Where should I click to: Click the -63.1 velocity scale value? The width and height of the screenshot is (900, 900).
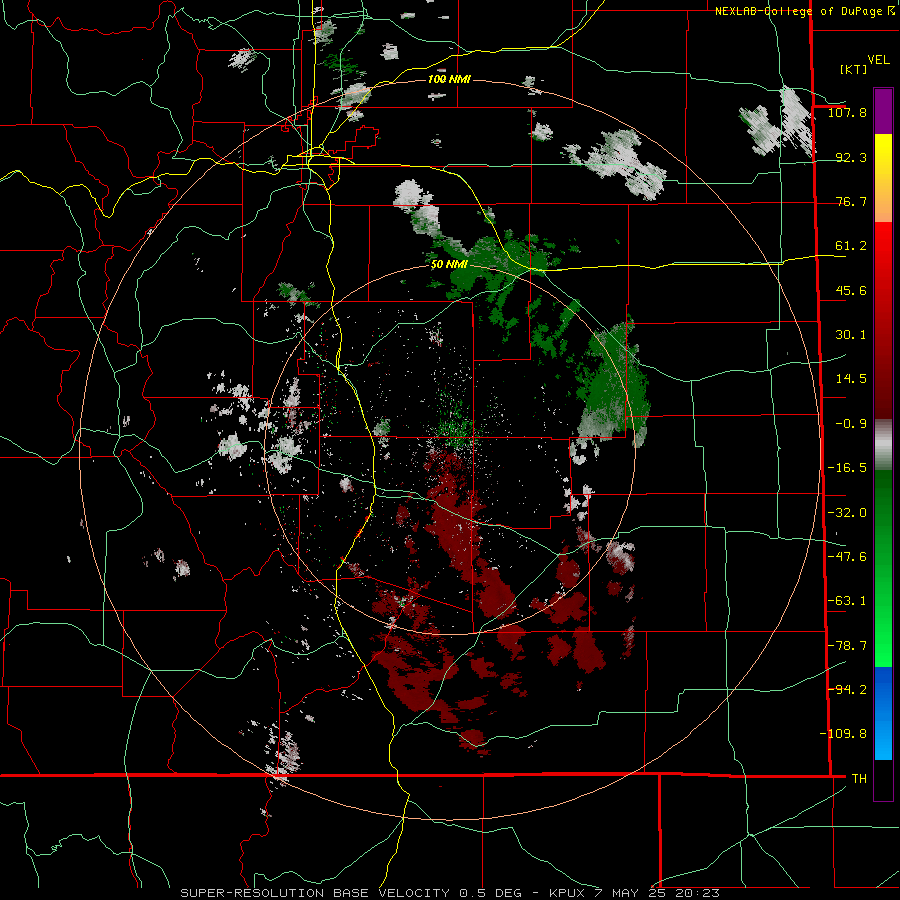[847, 601]
